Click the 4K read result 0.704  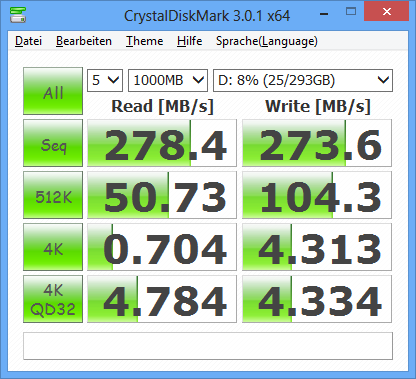(x=162, y=247)
